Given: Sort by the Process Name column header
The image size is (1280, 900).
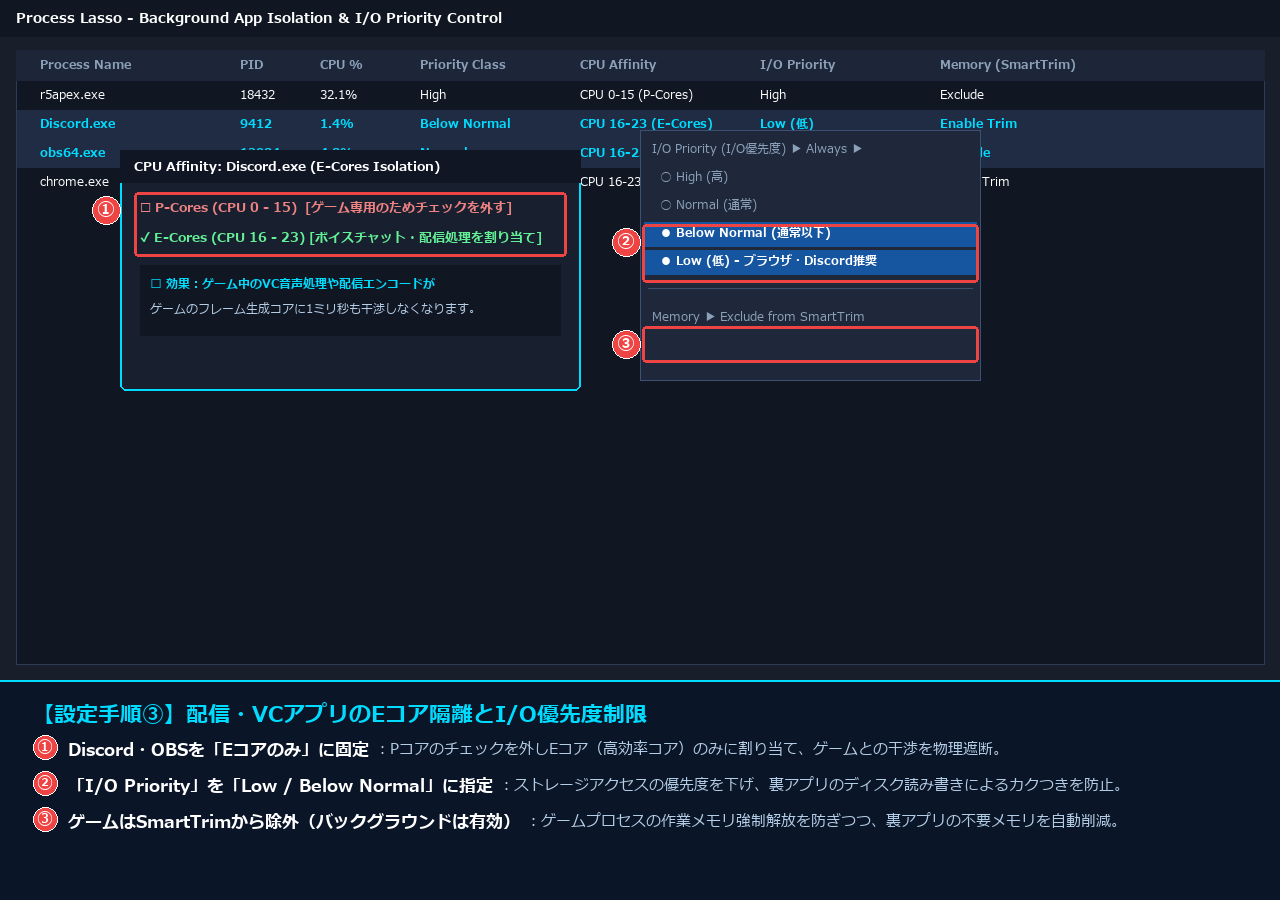Looking at the screenshot, I should [x=86, y=65].
